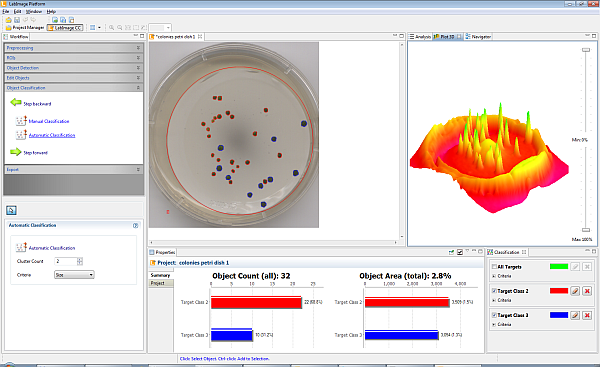
Task: Click the help icon in Automatic Classification header
Action: [x=135, y=225]
